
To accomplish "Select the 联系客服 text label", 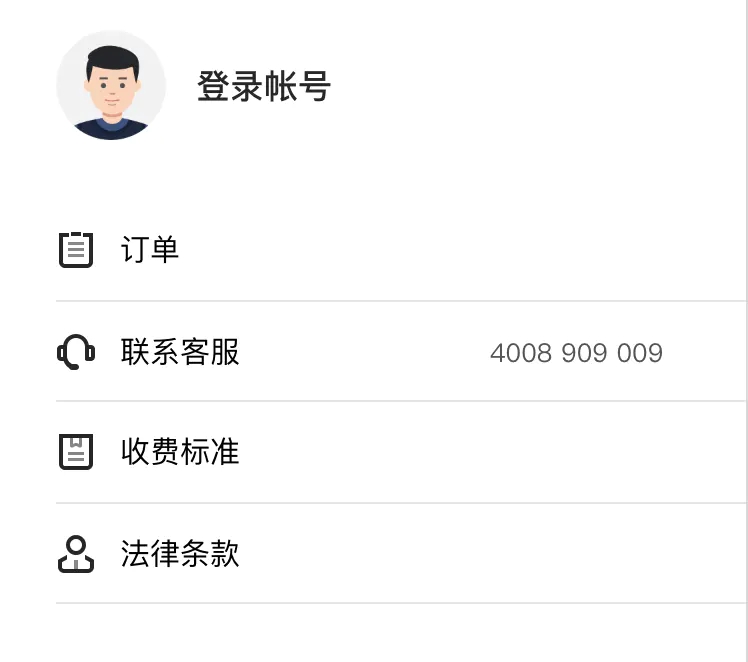I will click(x=180, y=352).
